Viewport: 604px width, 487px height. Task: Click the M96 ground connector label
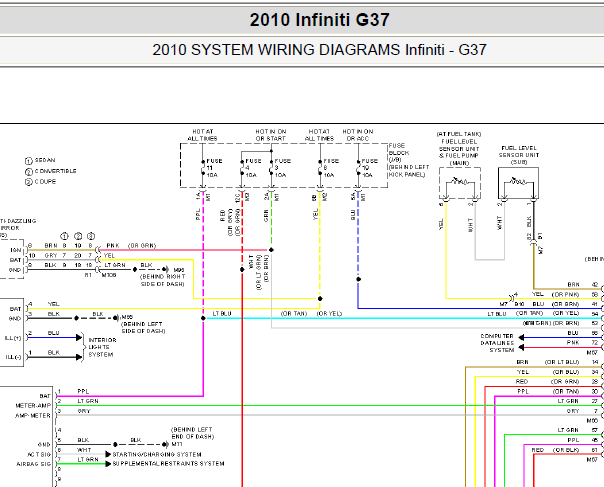coord(179,270)
